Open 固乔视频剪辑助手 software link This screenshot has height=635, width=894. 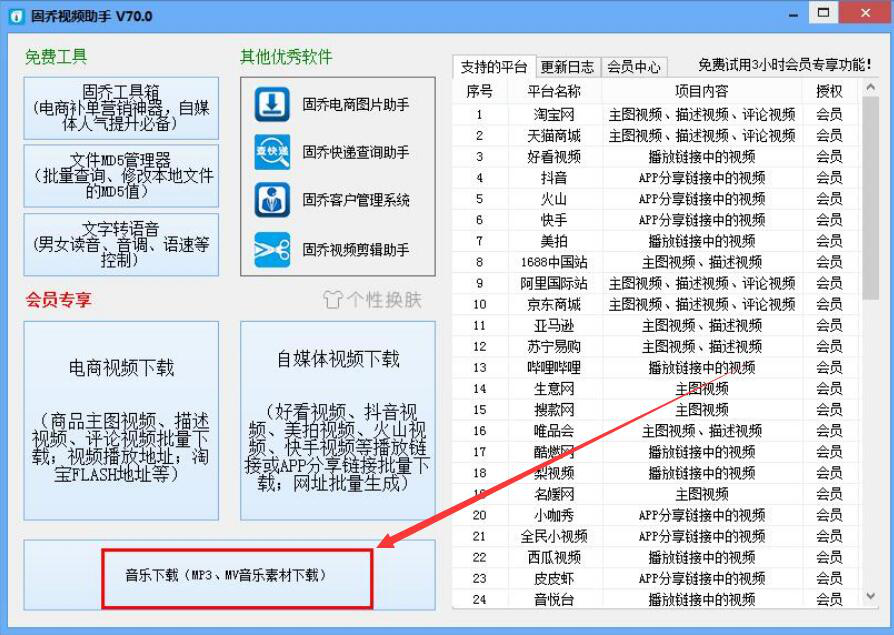(x=356, y=250)
